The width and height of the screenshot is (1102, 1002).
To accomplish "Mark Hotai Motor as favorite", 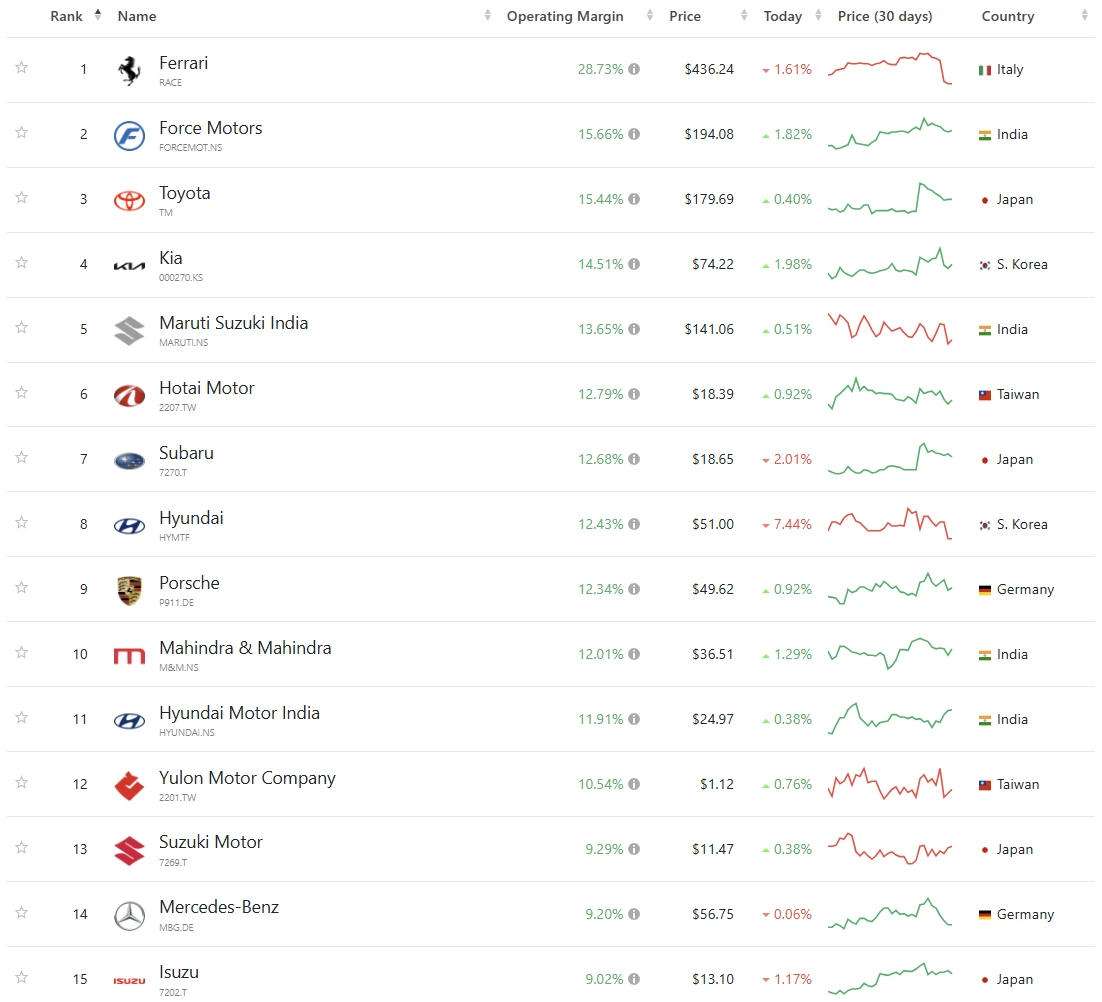I will pyautogui.click(x=22, y=392).
